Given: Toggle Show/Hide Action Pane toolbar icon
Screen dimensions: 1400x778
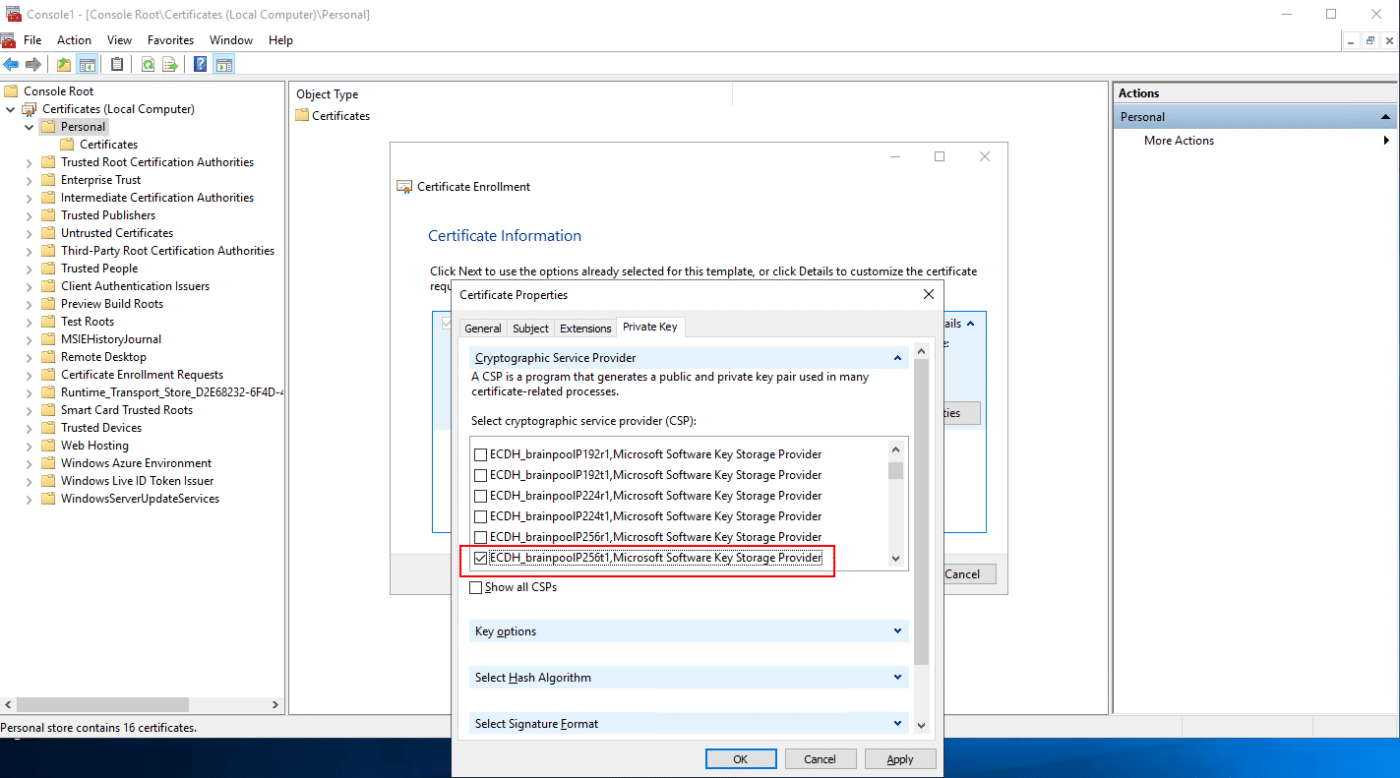Looking at the screenshot, I should click(224, 65).
